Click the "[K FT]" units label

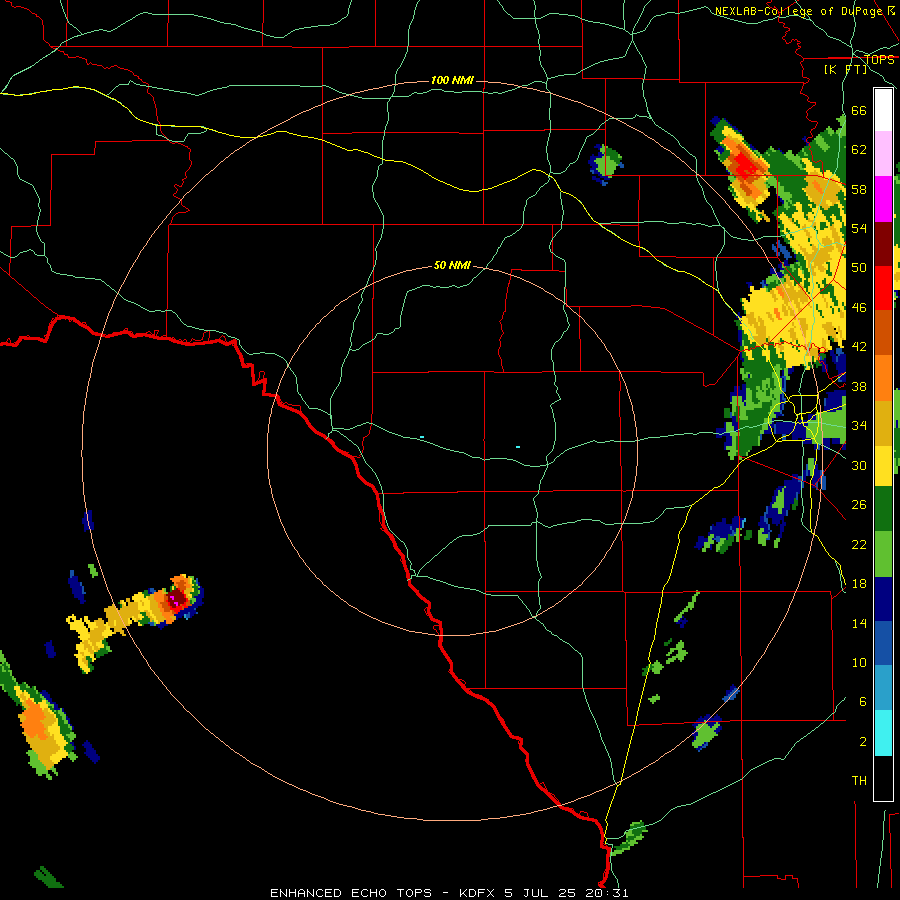click(x=845, y=69)
